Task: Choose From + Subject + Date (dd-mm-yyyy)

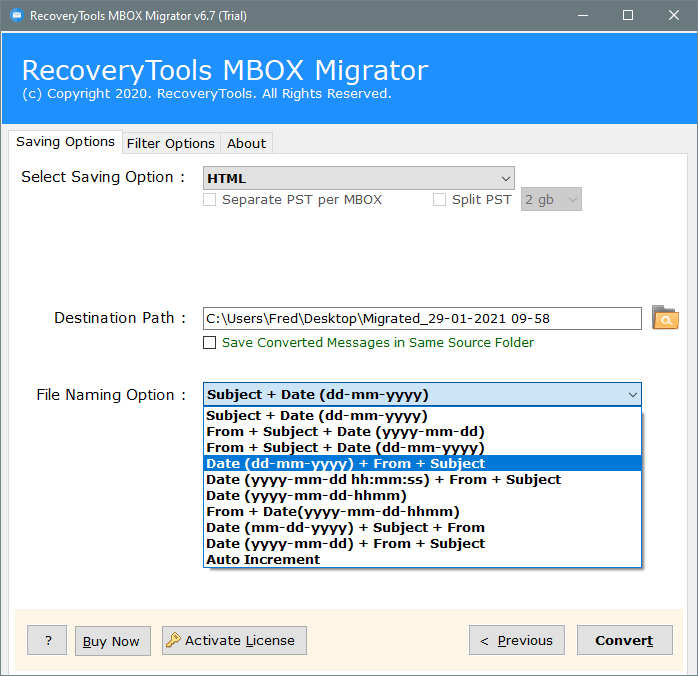Action: (x=422, y=448)
